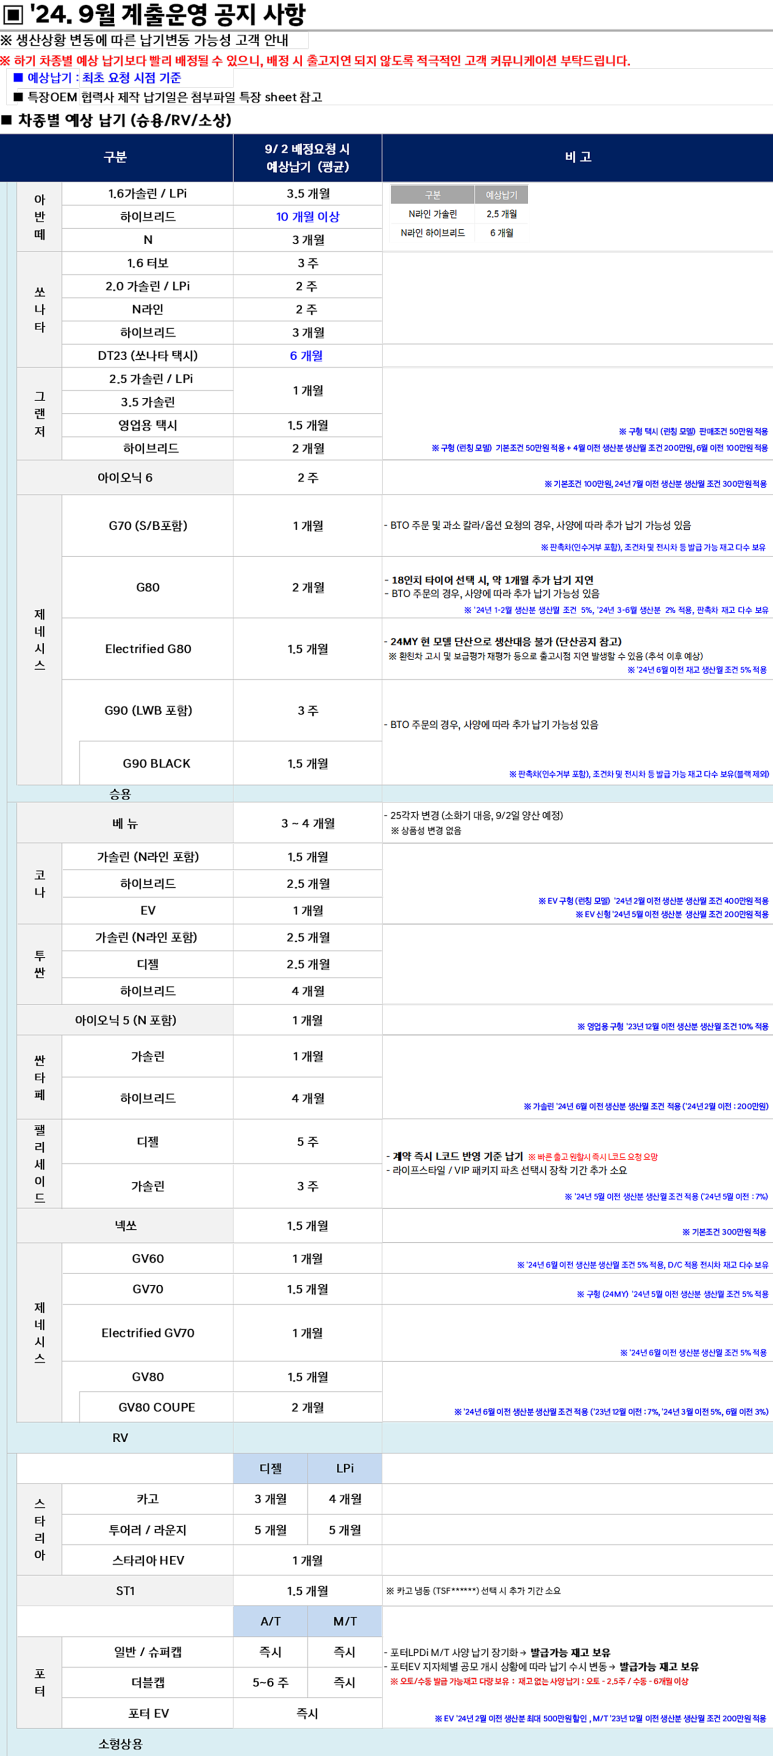Select the EV cell under 코나
The height and width of the screenshot is (1756, 773).
point(148,911)
